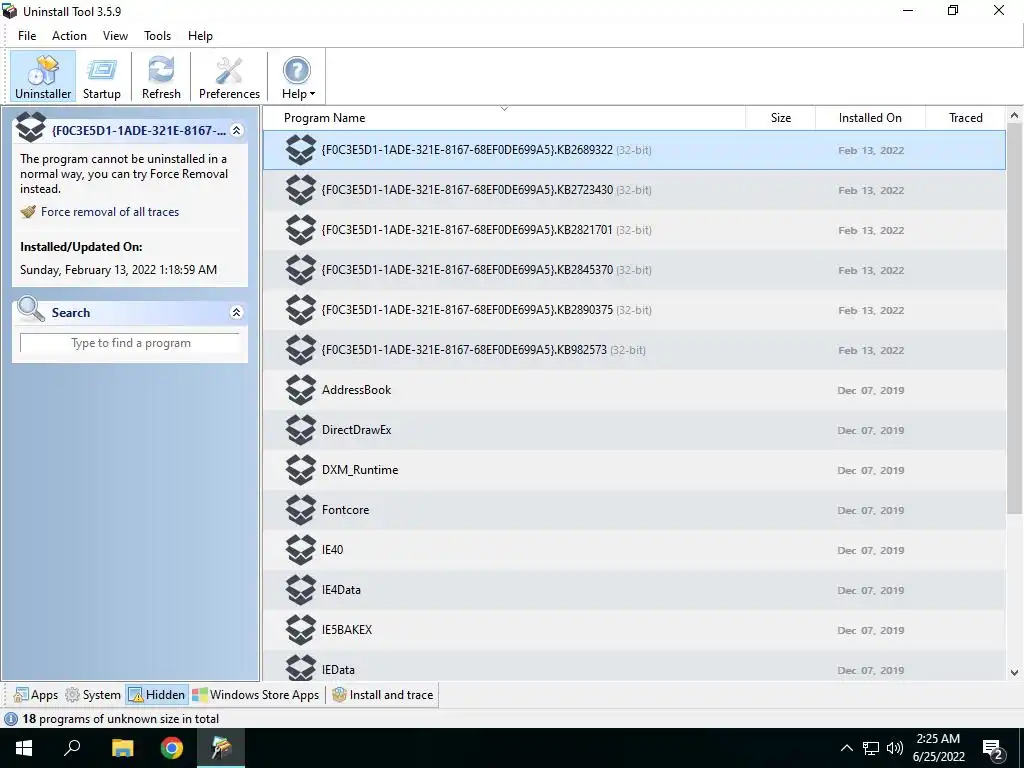Screen dimensions: 1024x768
Task: Click the broom icon beside Force removal
Action: 28,212
